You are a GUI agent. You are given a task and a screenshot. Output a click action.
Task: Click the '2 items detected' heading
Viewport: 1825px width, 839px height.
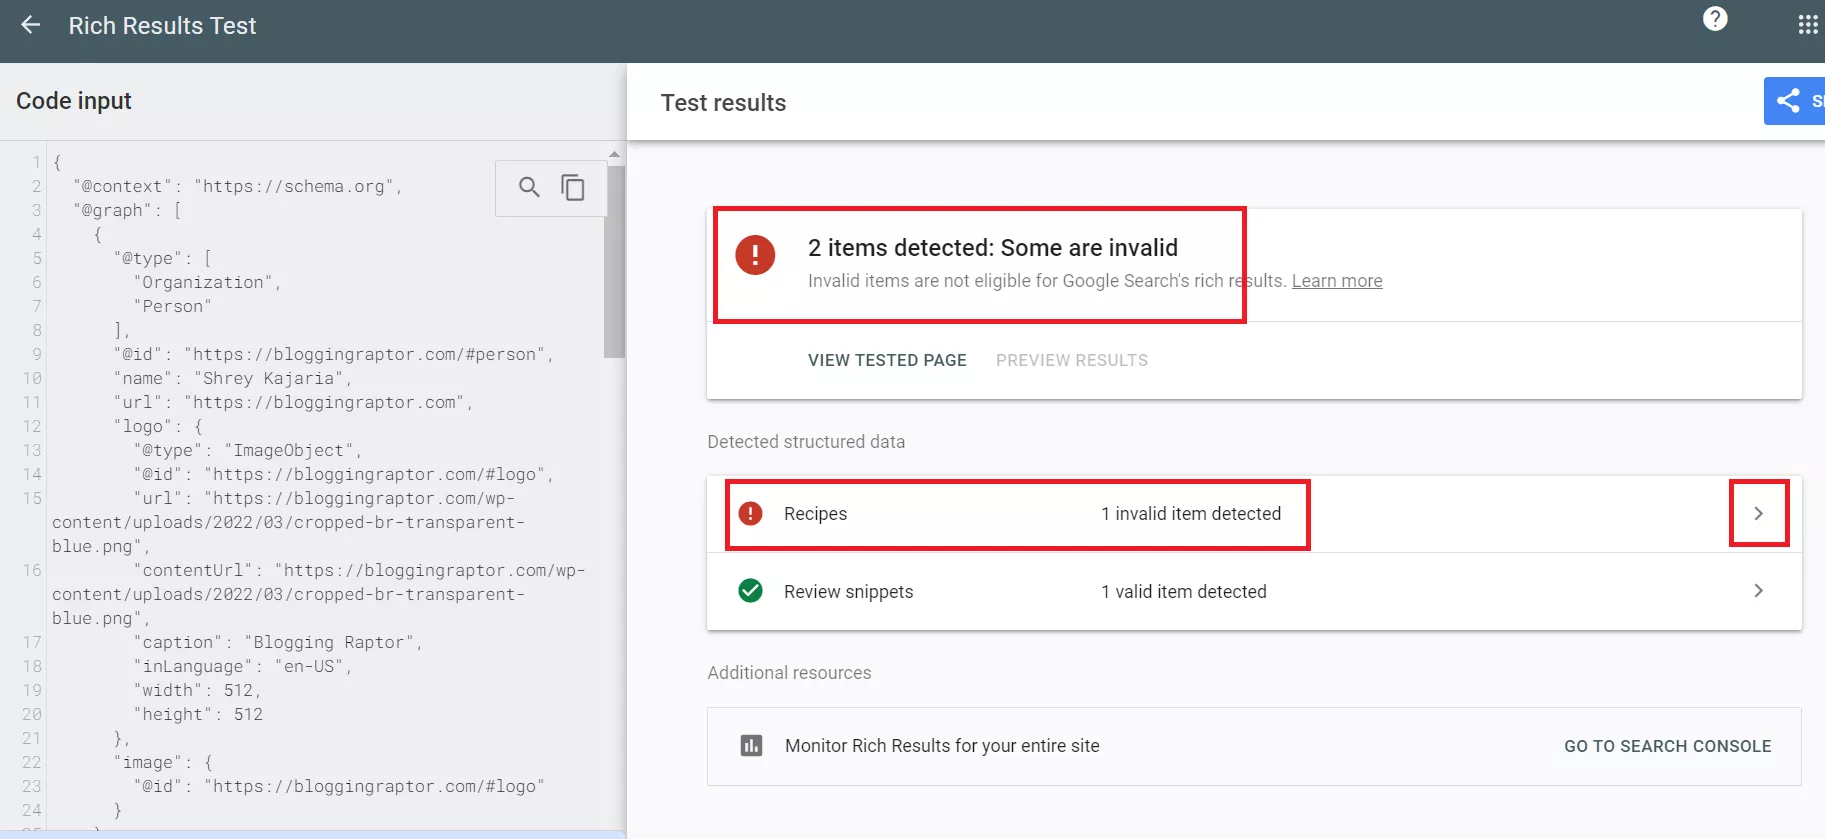993,247
